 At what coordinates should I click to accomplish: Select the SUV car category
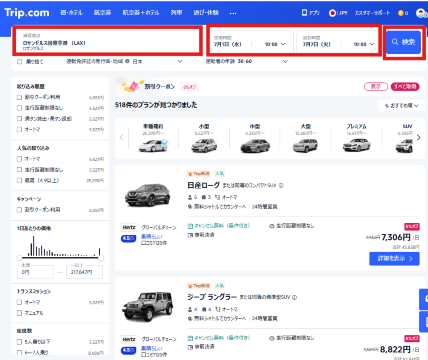[x=404, y=138]
